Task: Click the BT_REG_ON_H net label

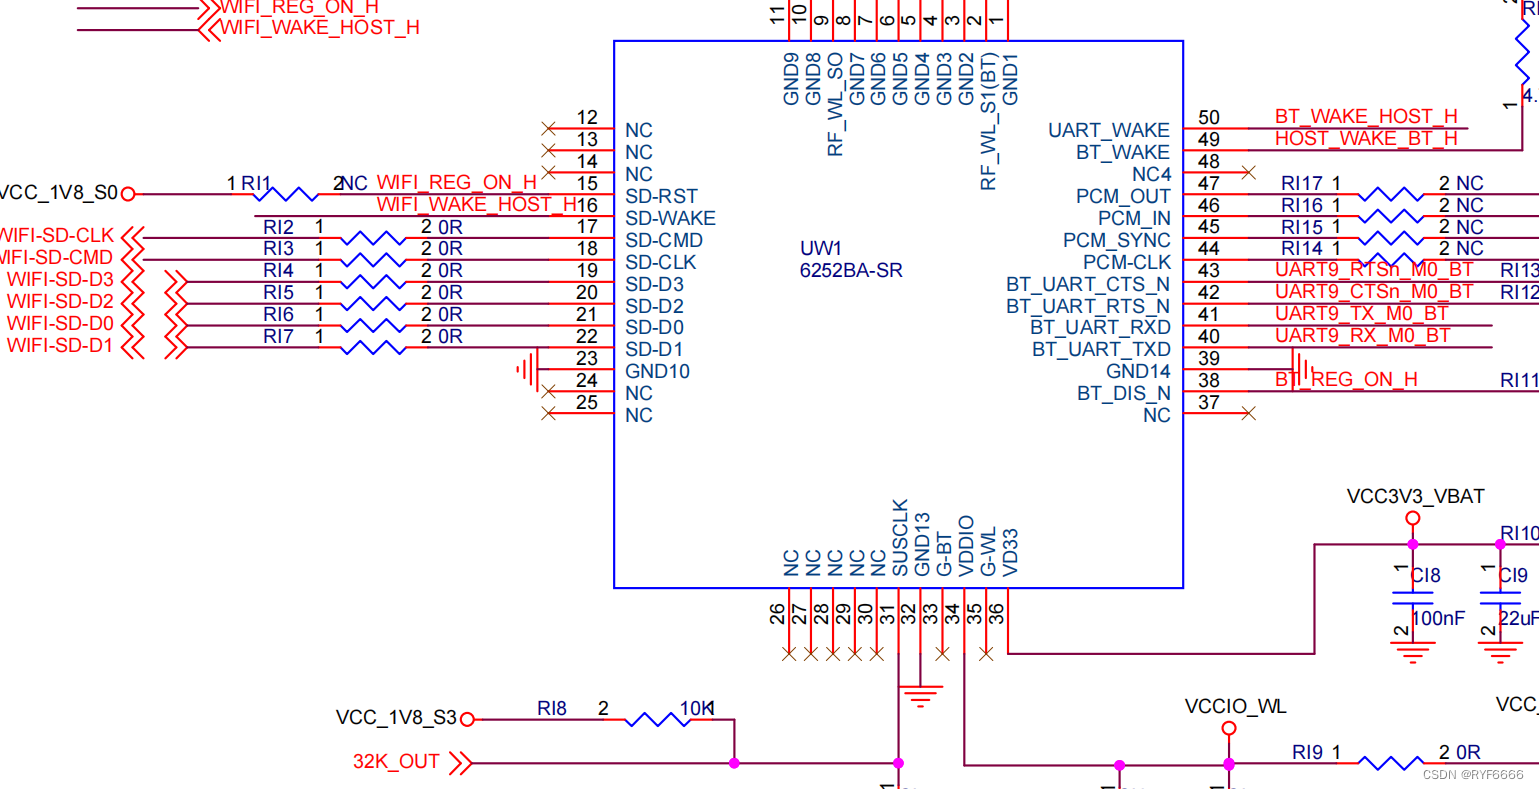Action: tap(1346, 380)
